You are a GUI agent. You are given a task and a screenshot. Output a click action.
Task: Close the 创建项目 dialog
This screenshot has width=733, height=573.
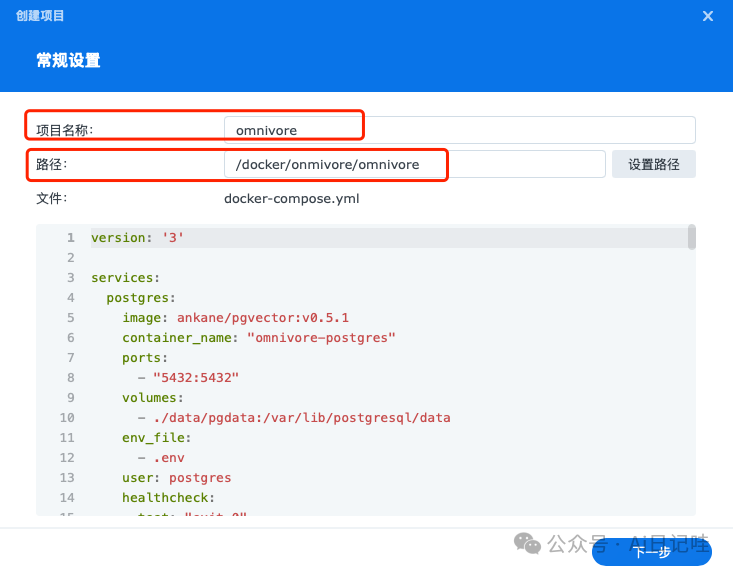click(x=707, y=16)
